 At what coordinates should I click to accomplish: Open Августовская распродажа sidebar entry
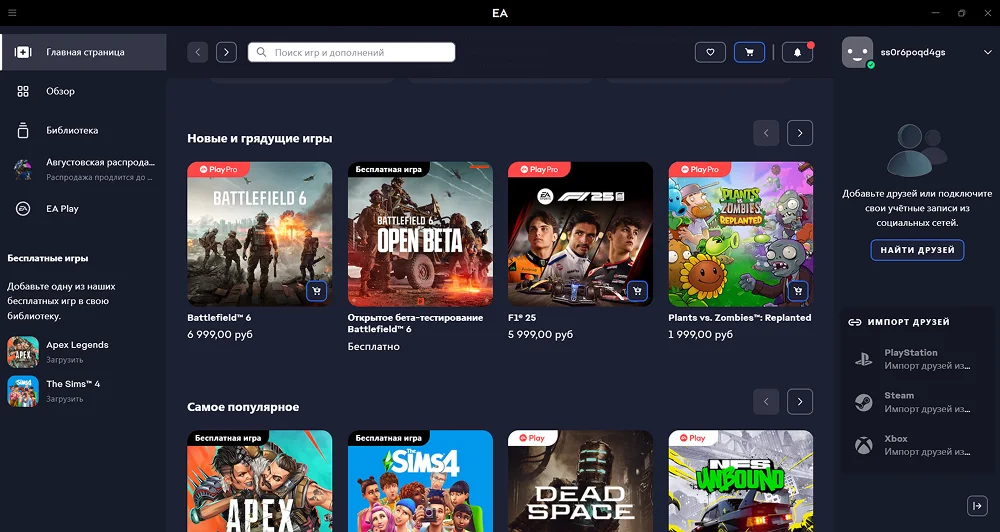(x=84, y=170)
